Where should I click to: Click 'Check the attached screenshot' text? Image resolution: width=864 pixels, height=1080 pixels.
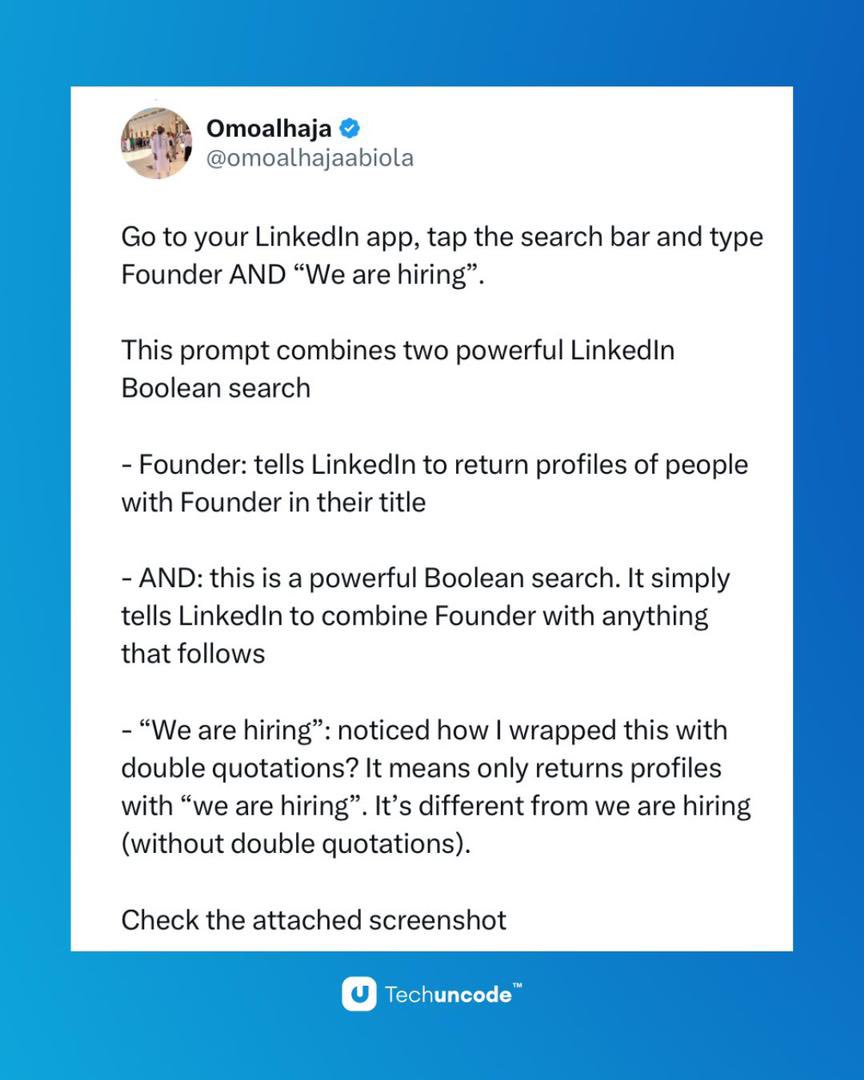(314, 920)
